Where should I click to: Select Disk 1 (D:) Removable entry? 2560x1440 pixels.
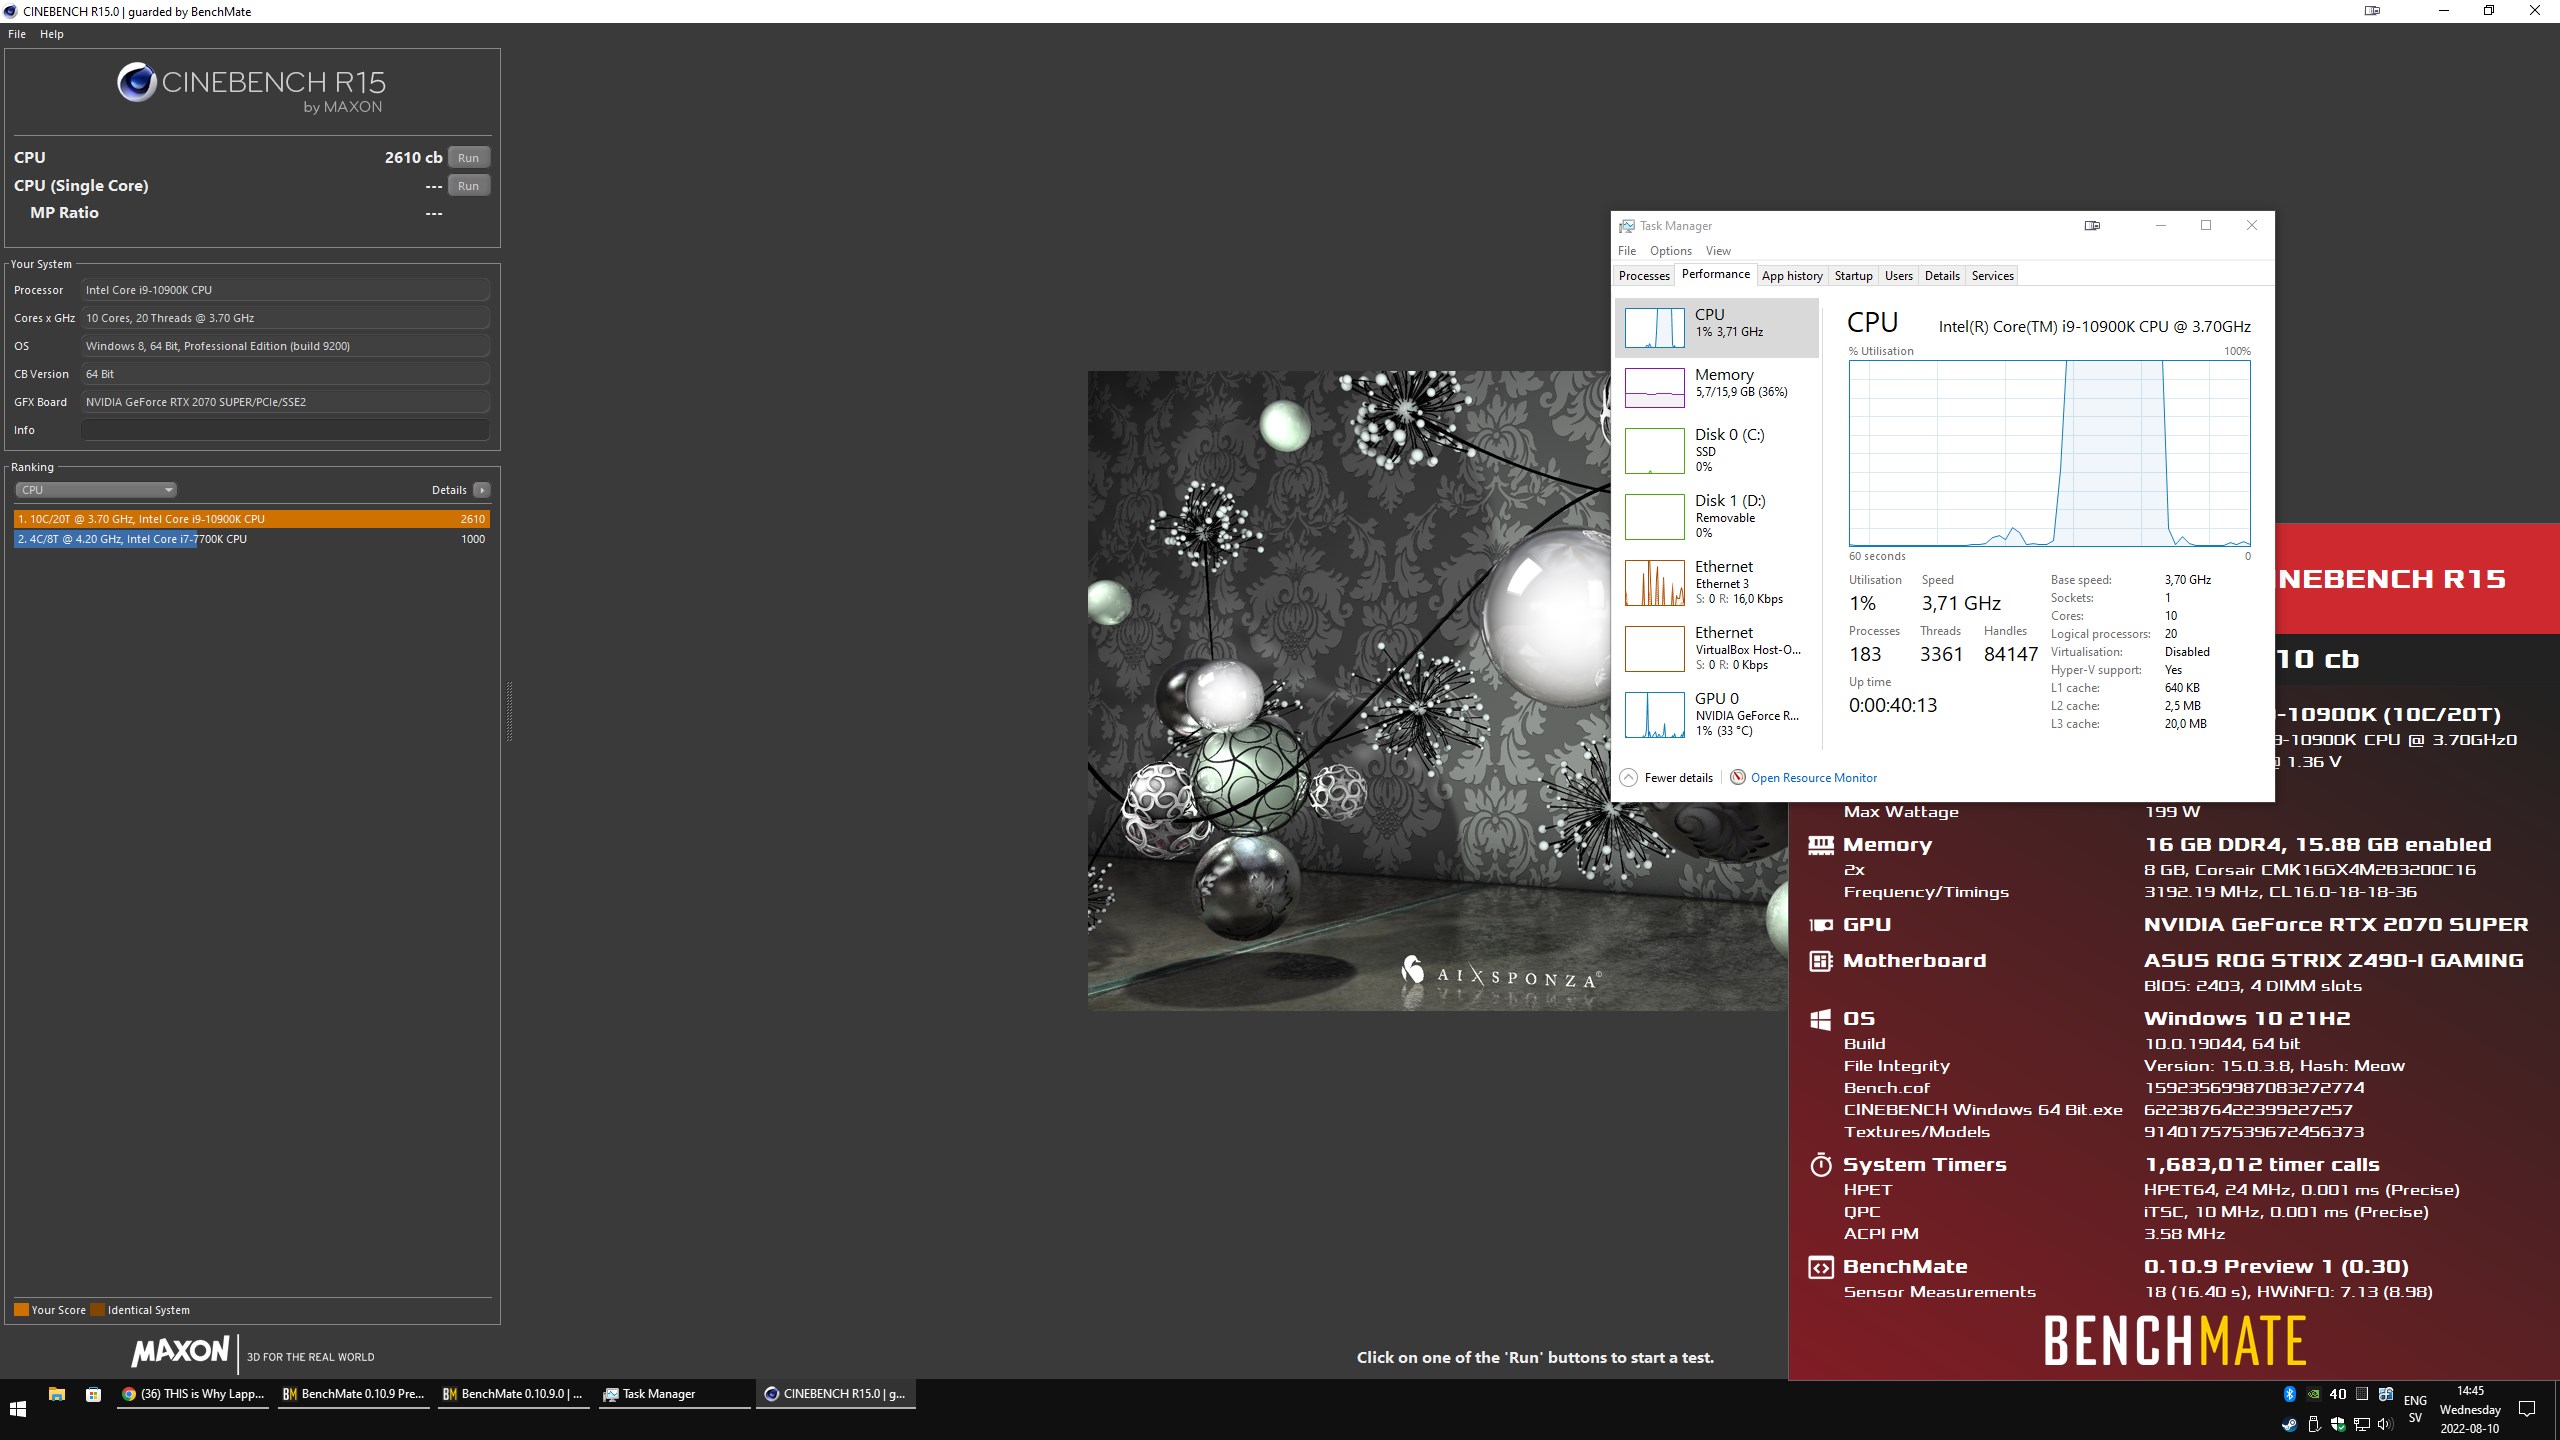1716,516
